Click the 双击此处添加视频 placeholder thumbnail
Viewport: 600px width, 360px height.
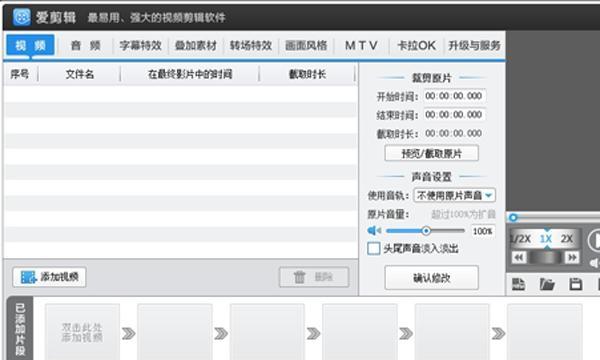(82, 332)
